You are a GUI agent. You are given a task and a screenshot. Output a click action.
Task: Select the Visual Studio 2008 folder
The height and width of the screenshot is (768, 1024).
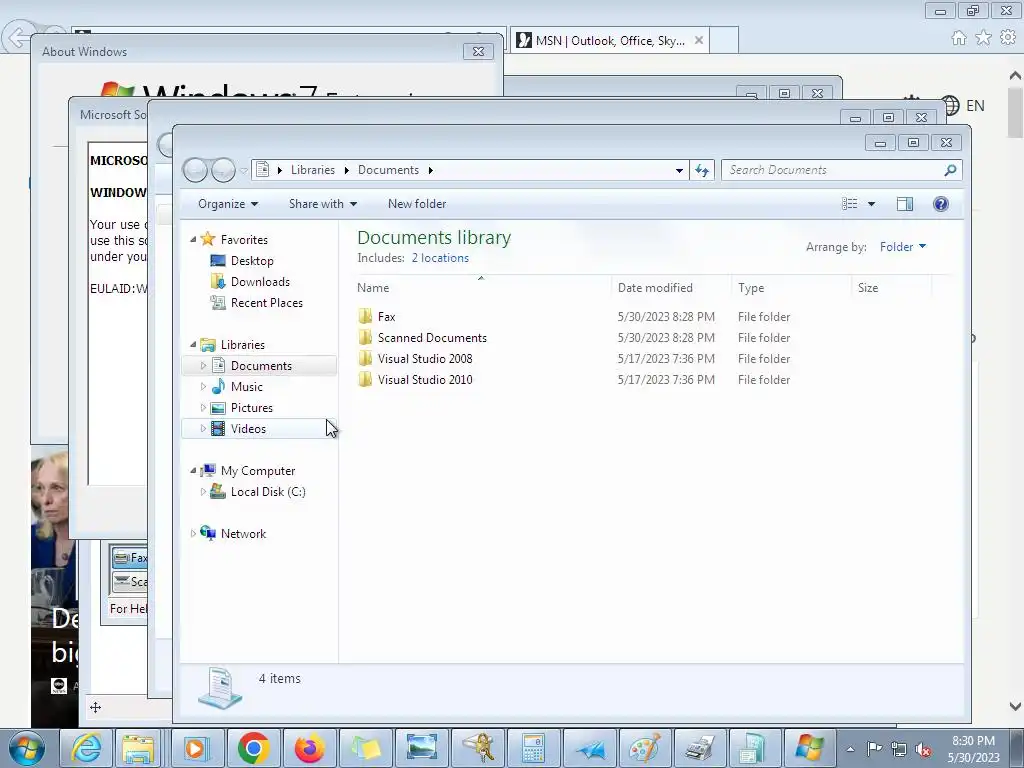tap(415, 359)
